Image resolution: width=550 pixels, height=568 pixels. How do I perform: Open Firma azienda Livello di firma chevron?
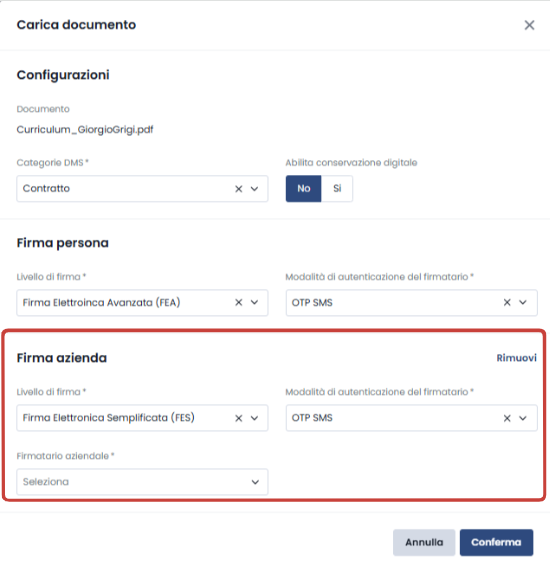point(255,418)
